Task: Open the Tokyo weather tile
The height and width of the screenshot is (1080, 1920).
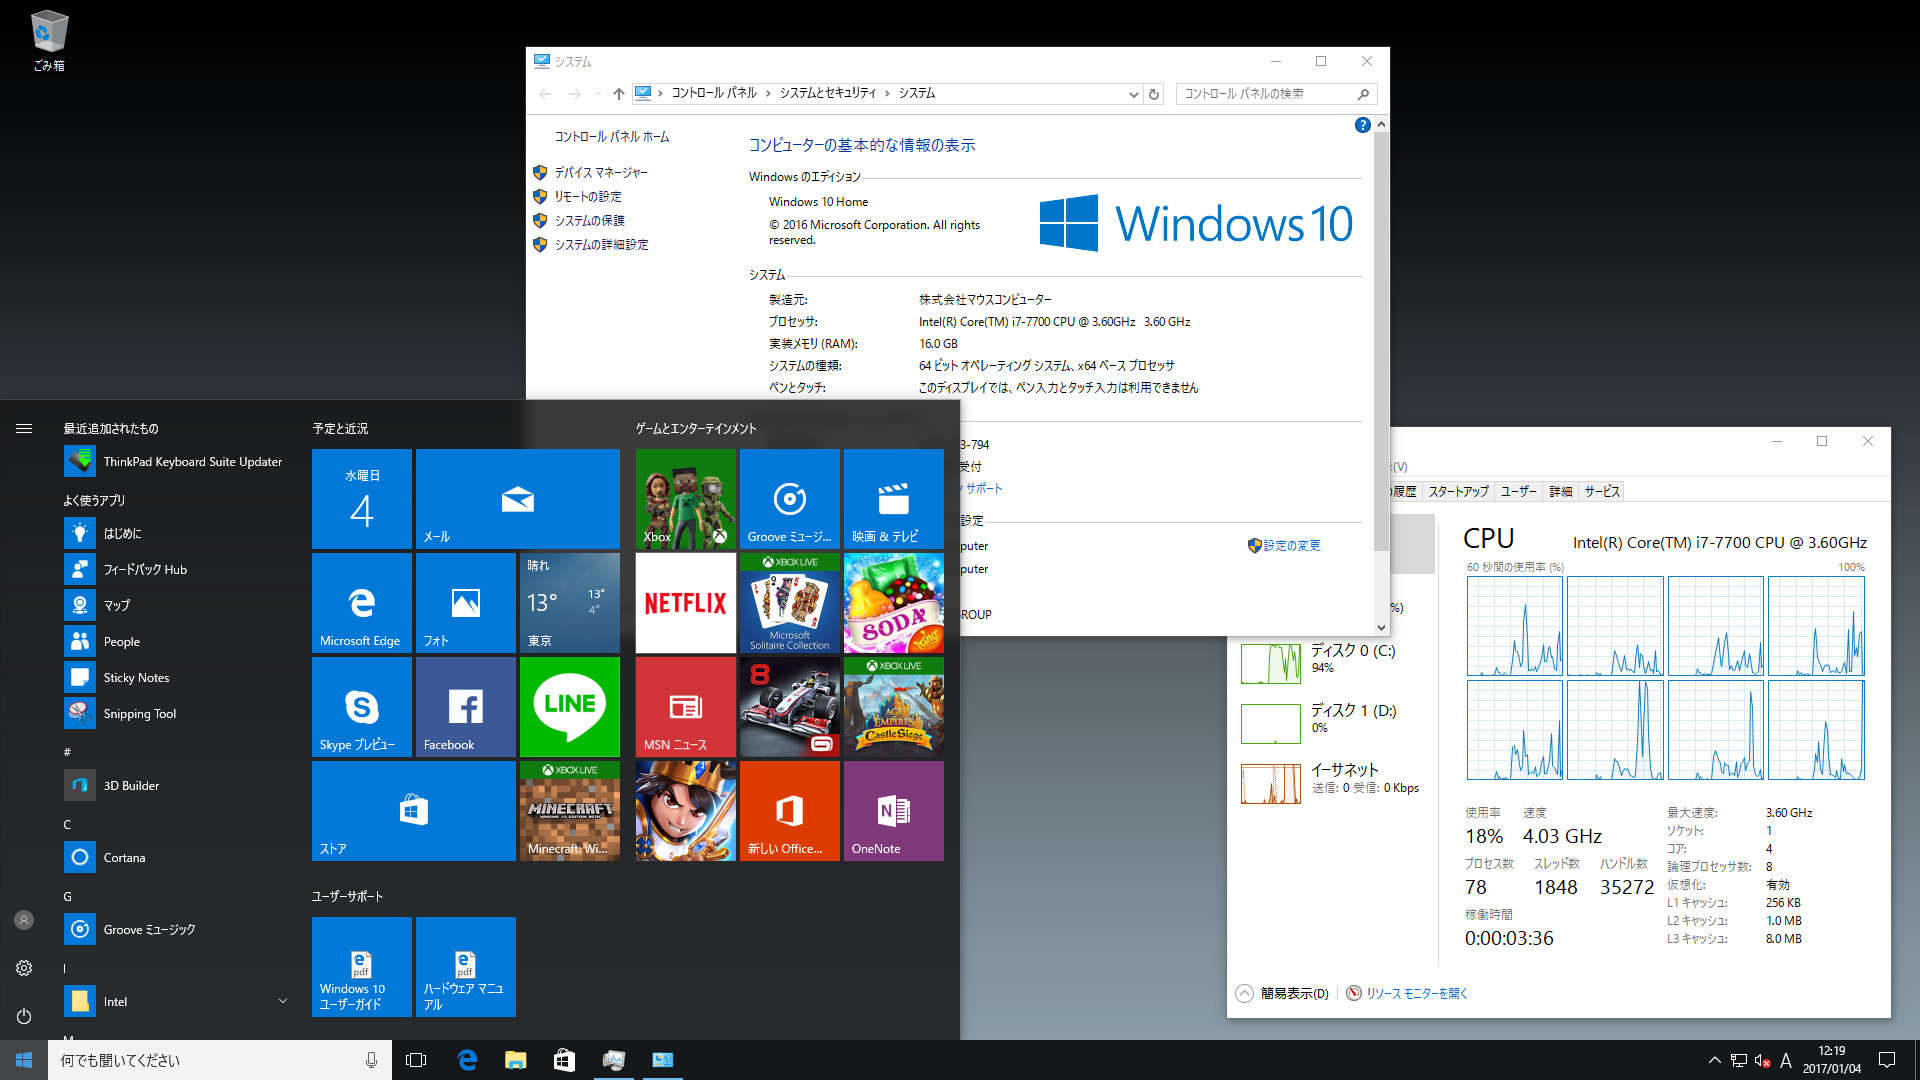Action: coord(570,603)
